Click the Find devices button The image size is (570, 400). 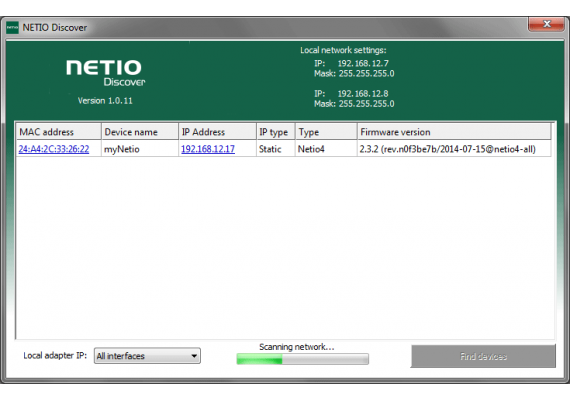(483, 356)
